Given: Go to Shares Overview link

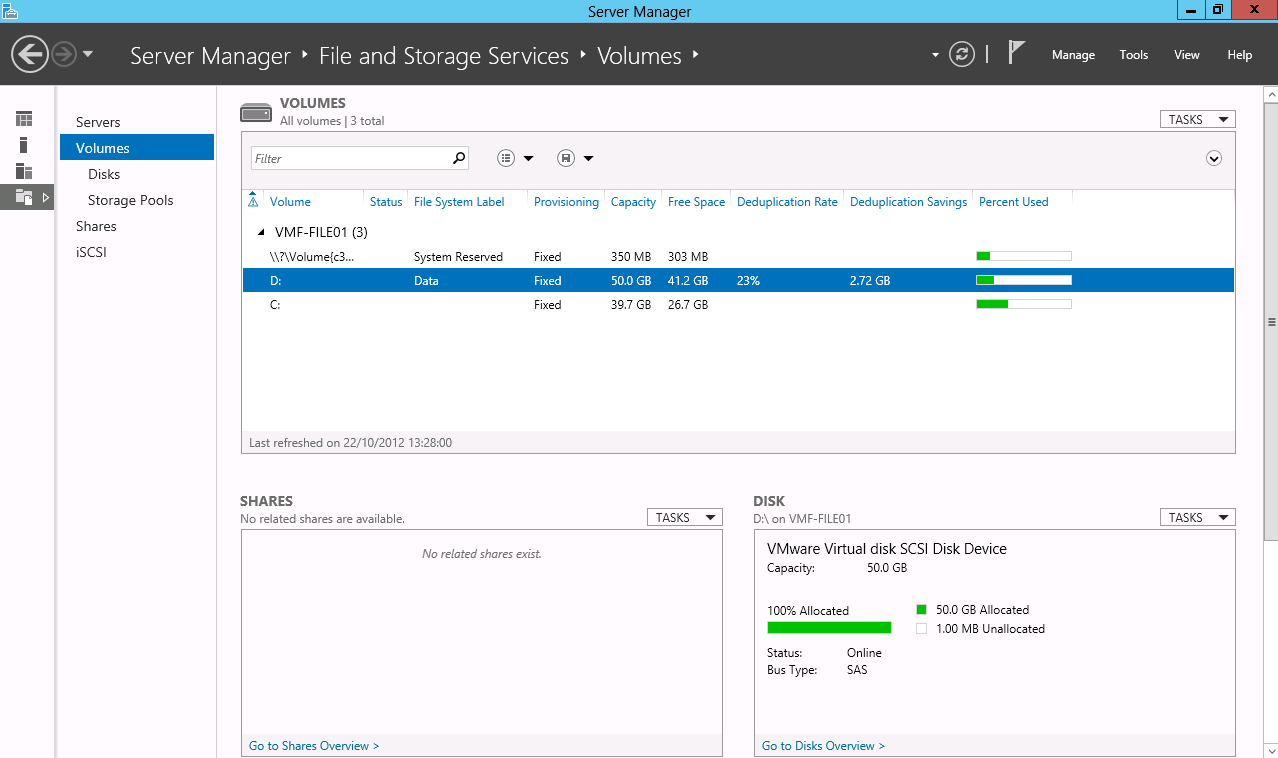Looking at the screenshot, I should (314, 746).
